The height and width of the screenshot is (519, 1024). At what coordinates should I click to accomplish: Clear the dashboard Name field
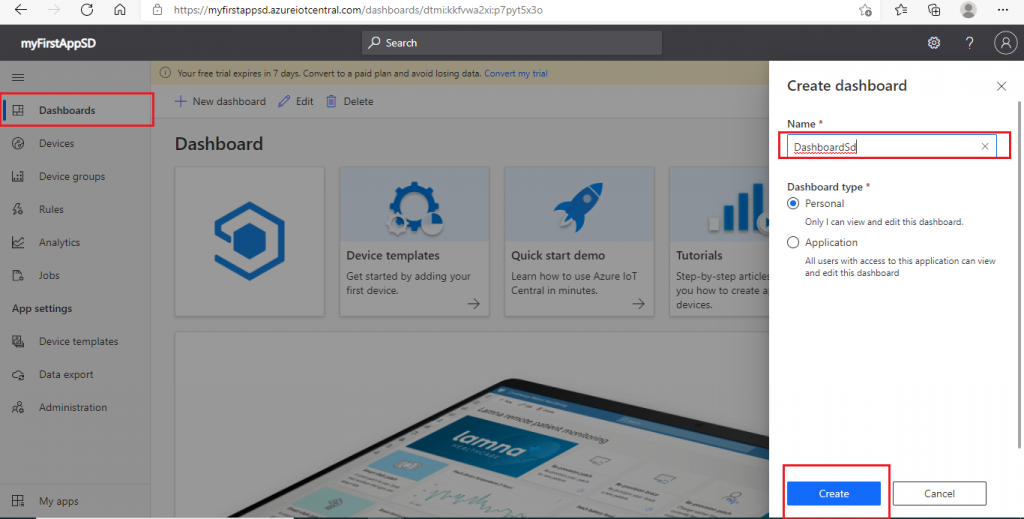(985, 146)
